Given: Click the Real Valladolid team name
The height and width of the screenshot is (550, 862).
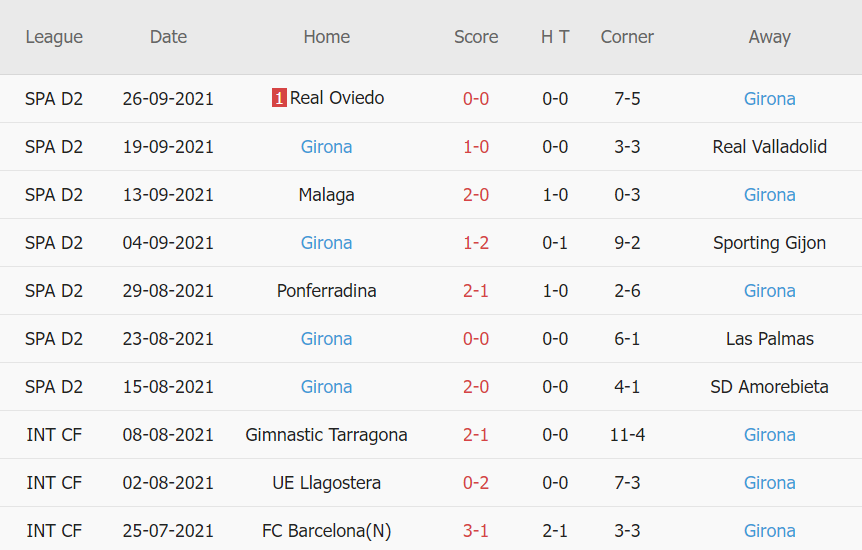Looking at the screenshot, I should [769, 147].
